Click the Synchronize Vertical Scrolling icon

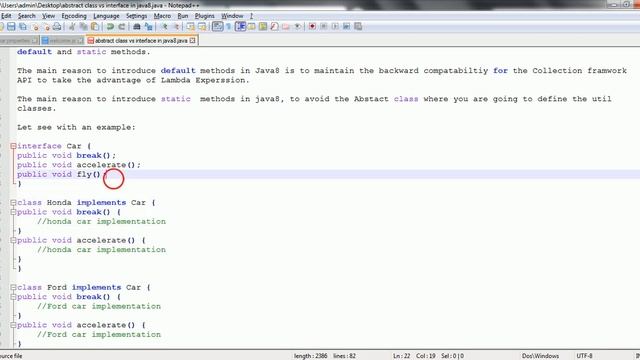point(191,27)
